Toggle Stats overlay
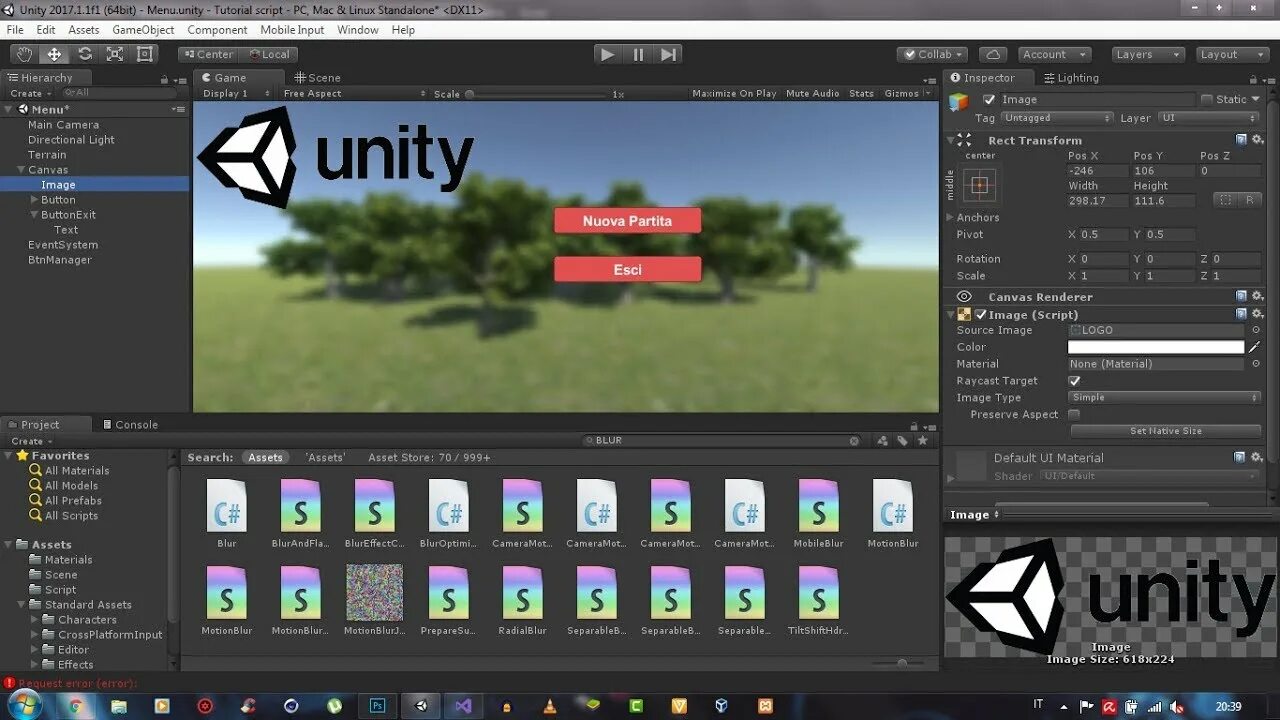Viewport: 1280px width, 720px height. click(861, 93)
